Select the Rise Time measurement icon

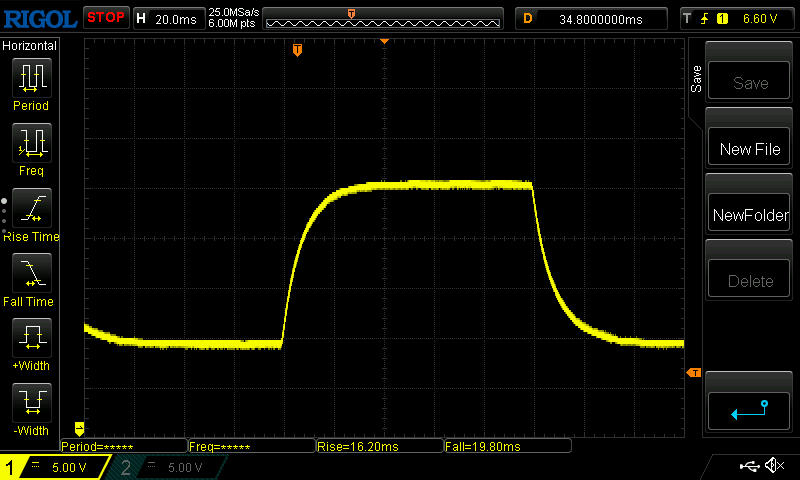[32, 208]
